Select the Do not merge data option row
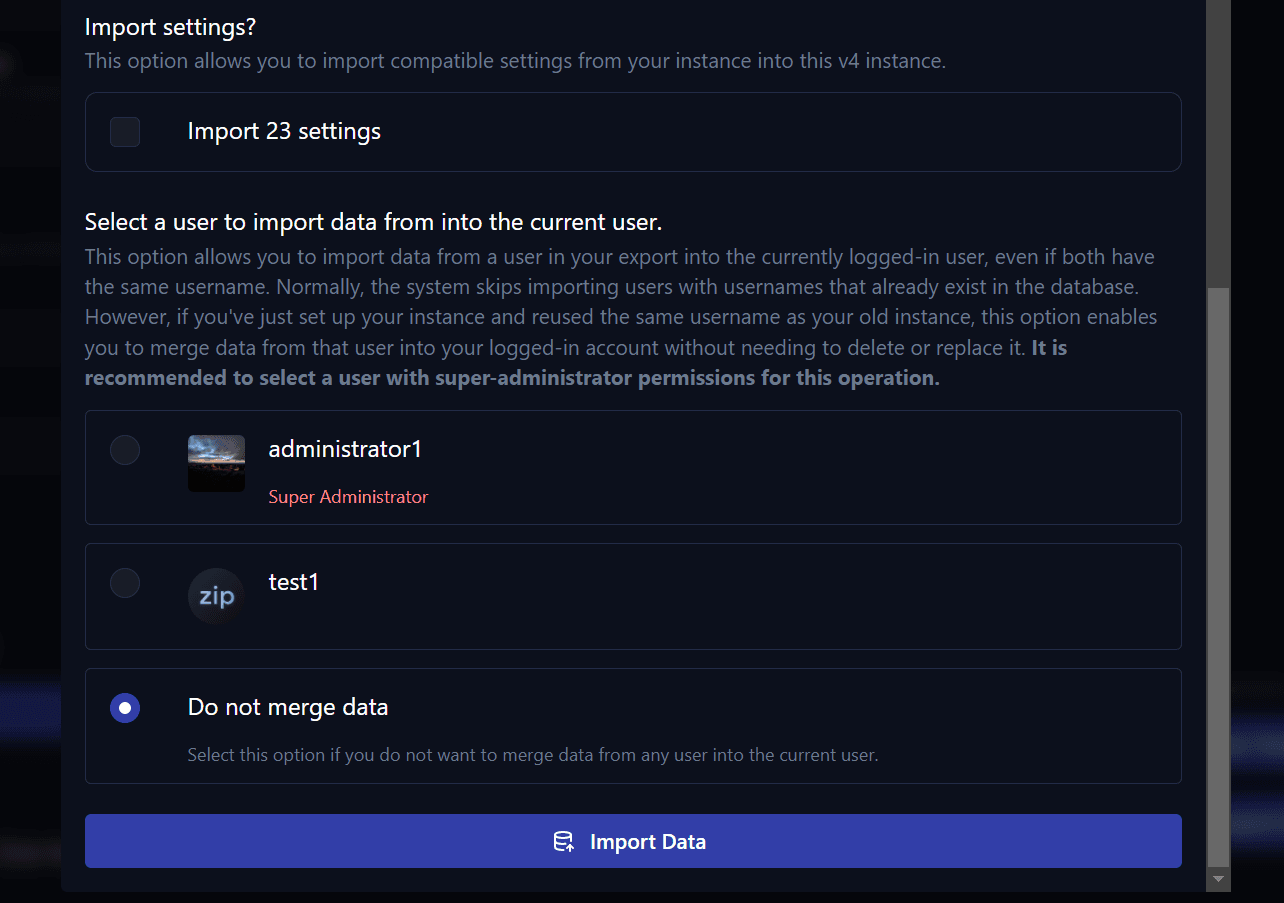 [x=632, y=726]
